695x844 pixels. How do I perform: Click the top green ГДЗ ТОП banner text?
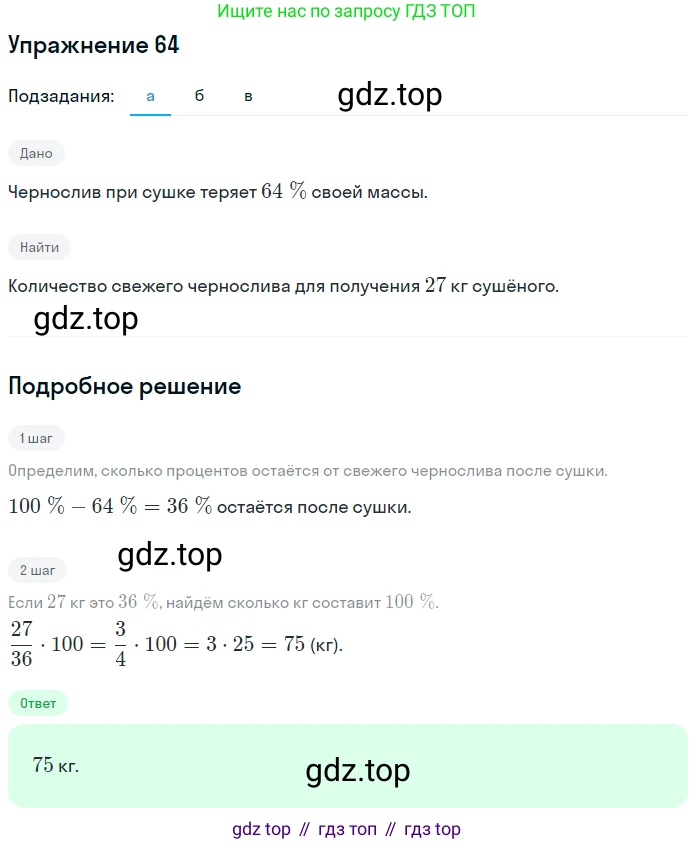(346, 11)
